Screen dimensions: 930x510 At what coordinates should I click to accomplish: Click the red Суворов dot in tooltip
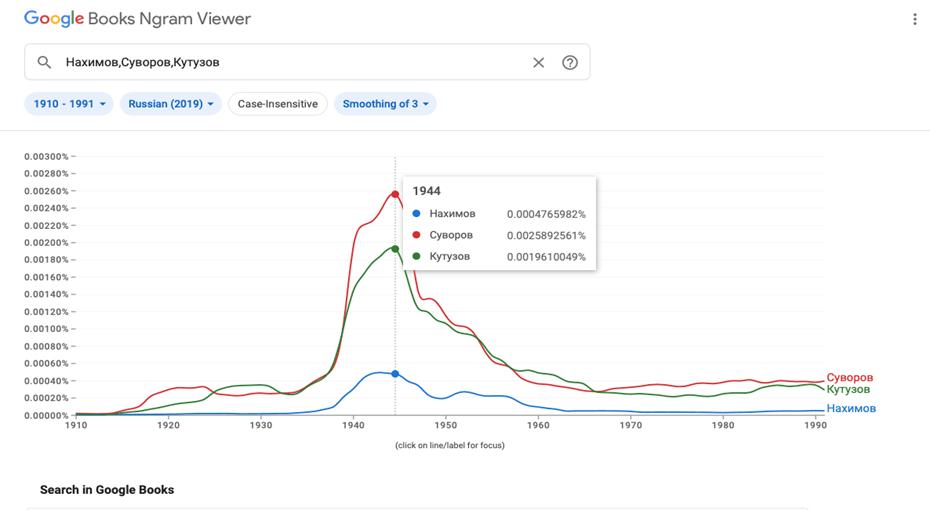tap(416, 235)
